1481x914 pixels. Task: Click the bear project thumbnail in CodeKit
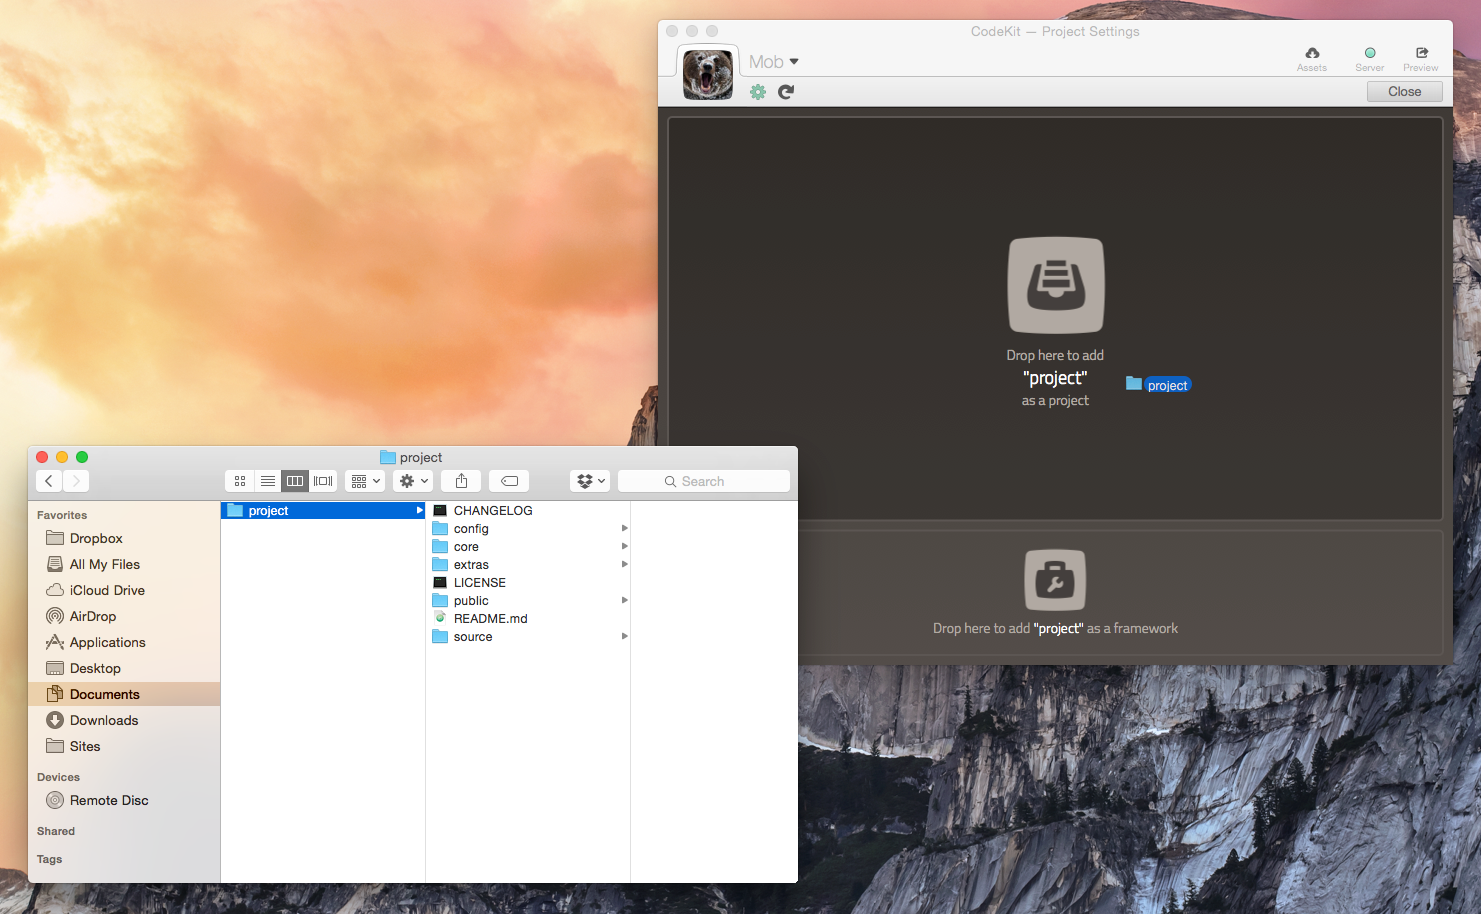pos(708,74)
